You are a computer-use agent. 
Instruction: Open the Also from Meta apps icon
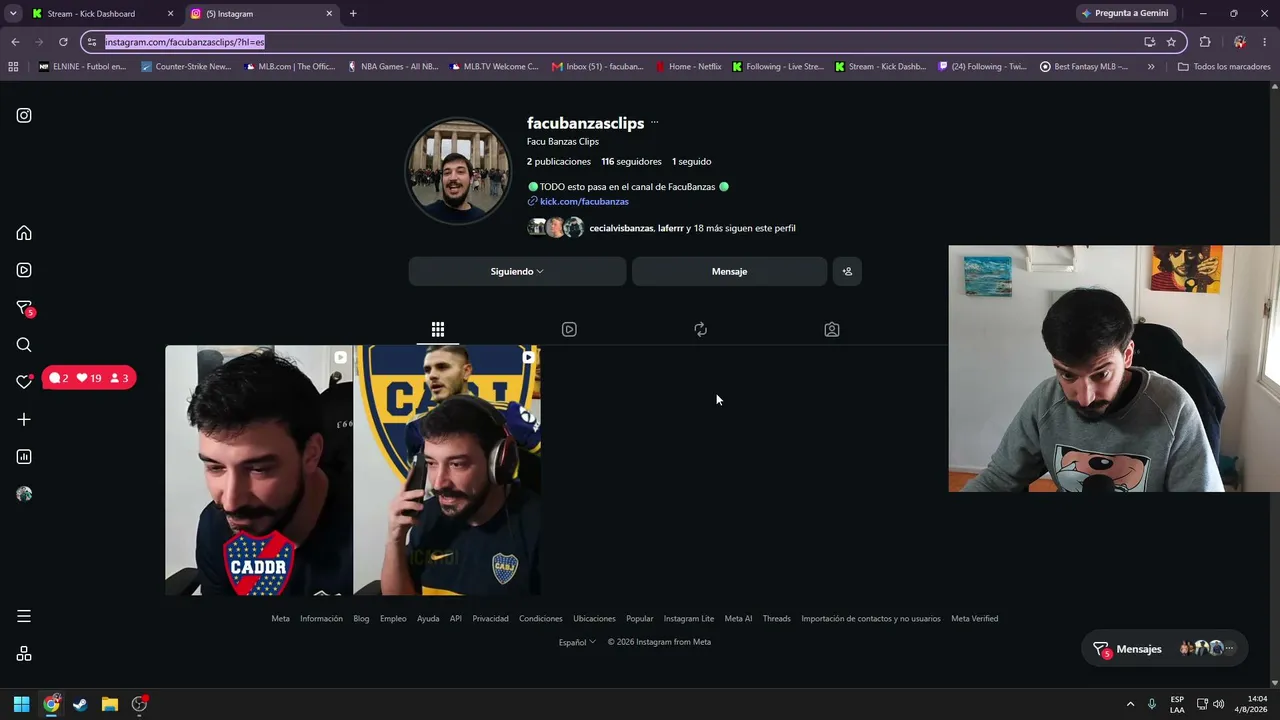24,654
